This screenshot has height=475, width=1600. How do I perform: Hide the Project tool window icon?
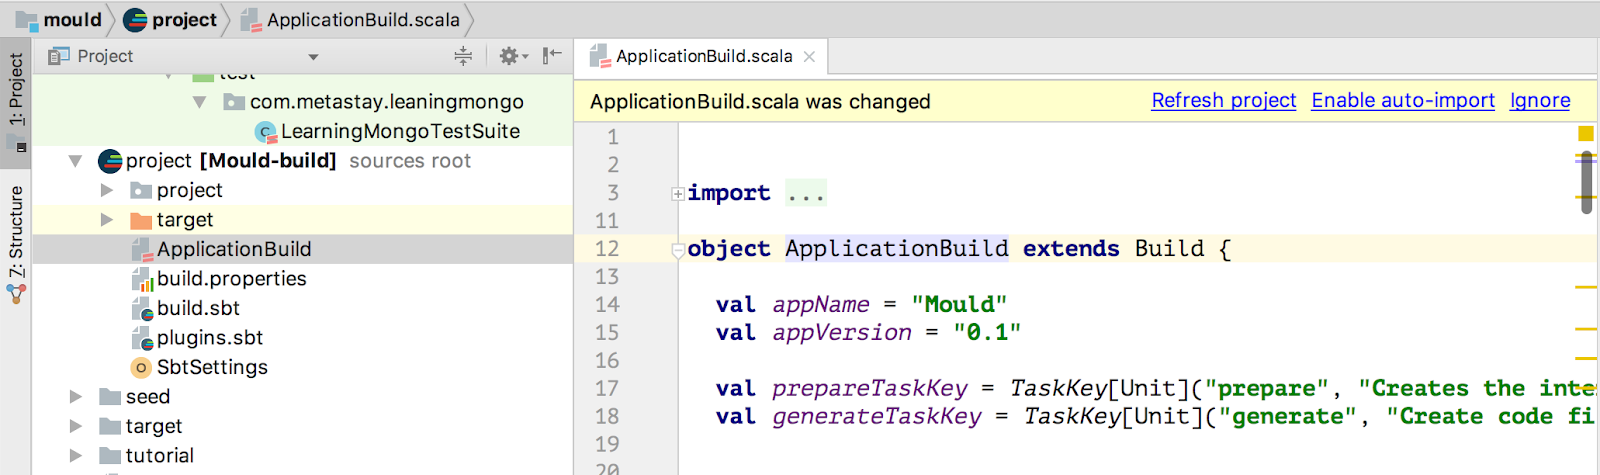[x=552, y=56]
